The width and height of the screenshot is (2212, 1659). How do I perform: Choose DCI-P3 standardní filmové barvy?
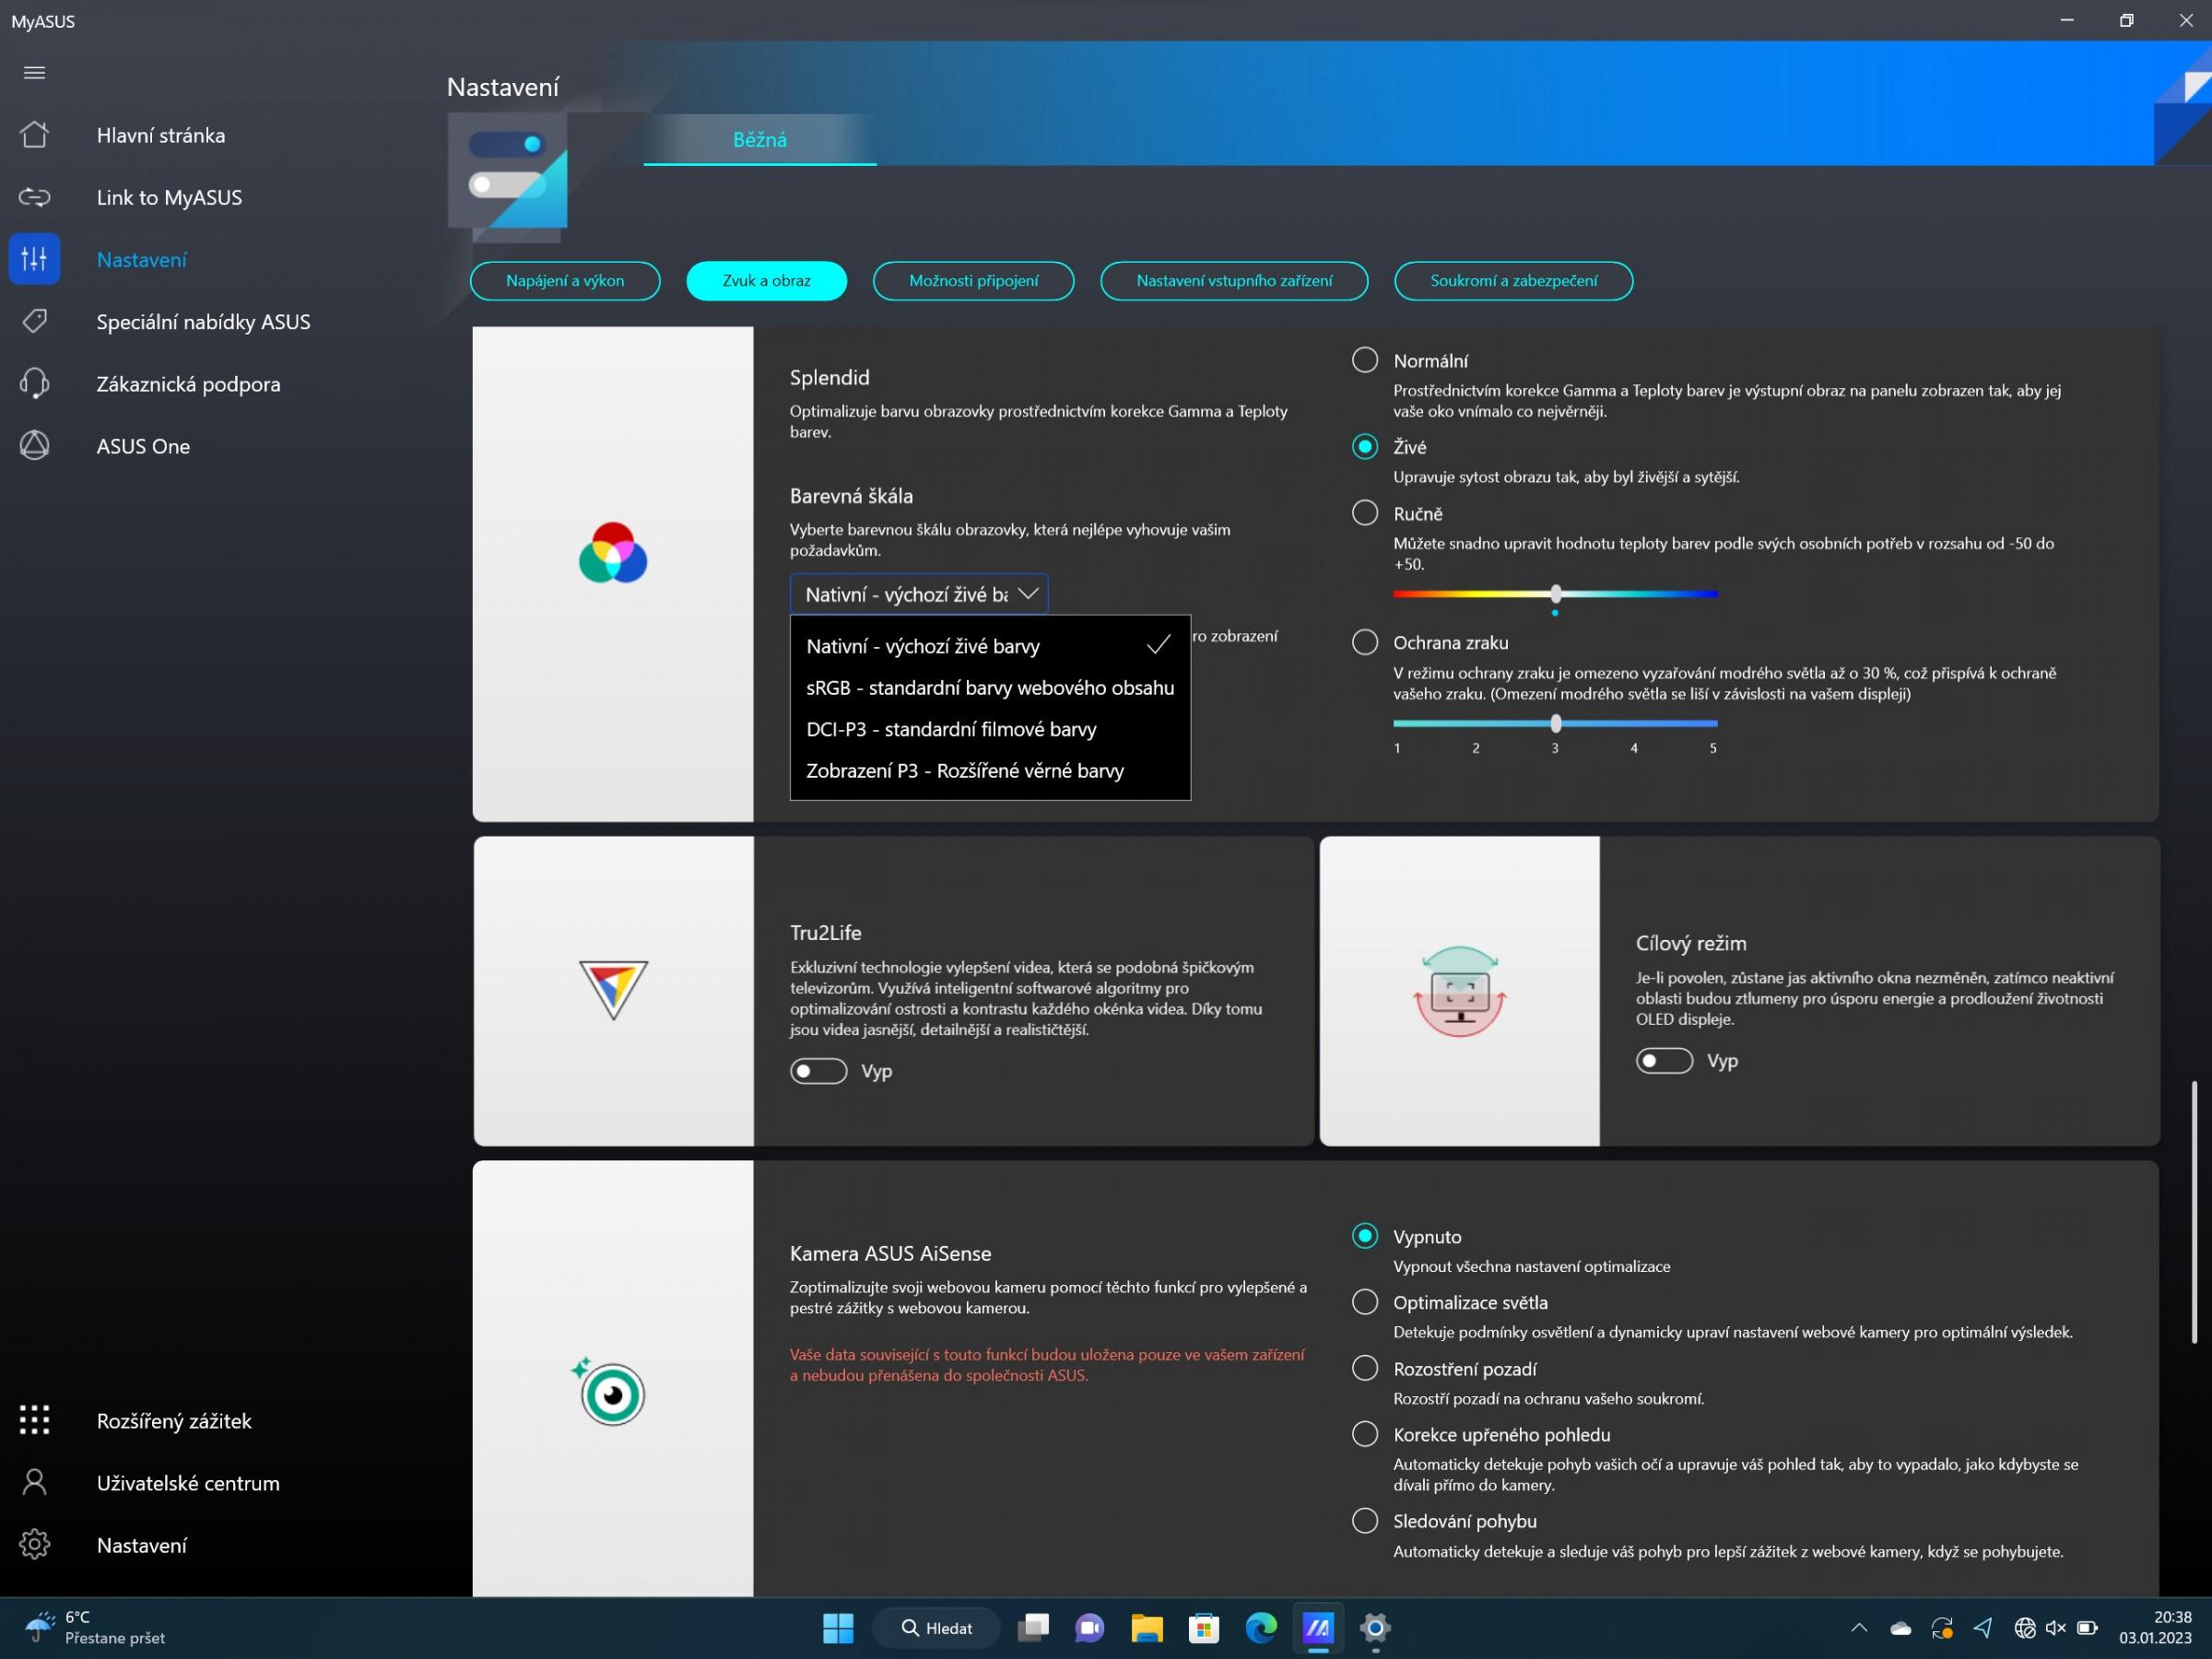coord(990,729)
